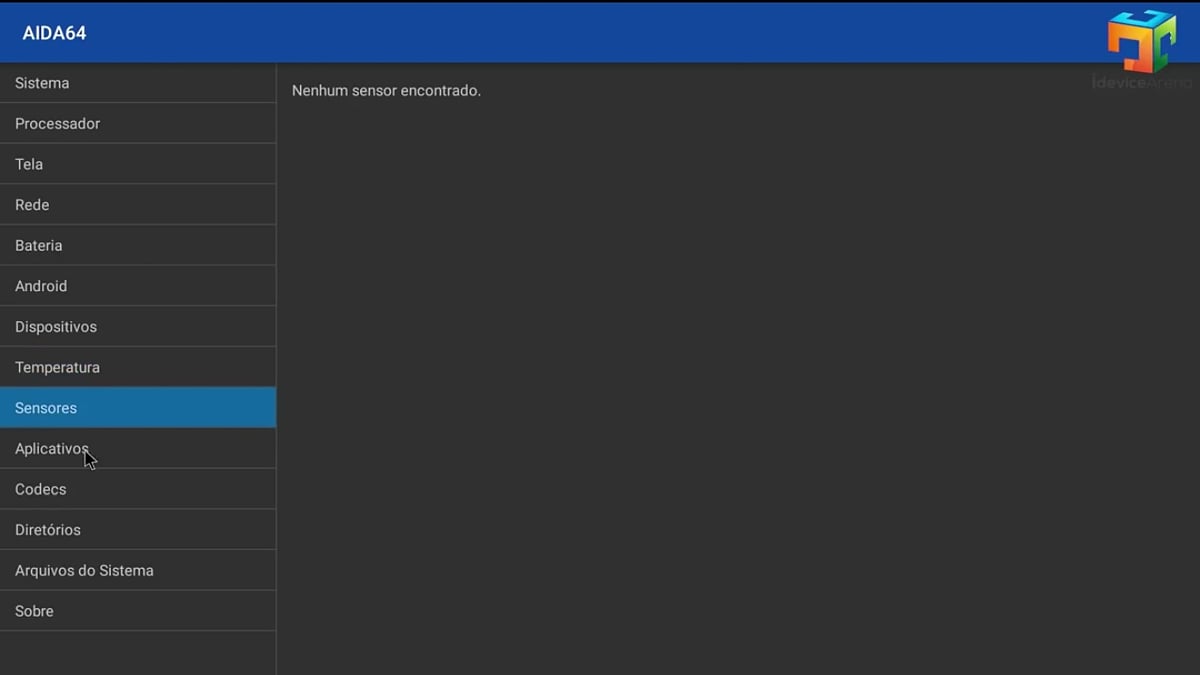Open the Diretórios page

(138, 530)
